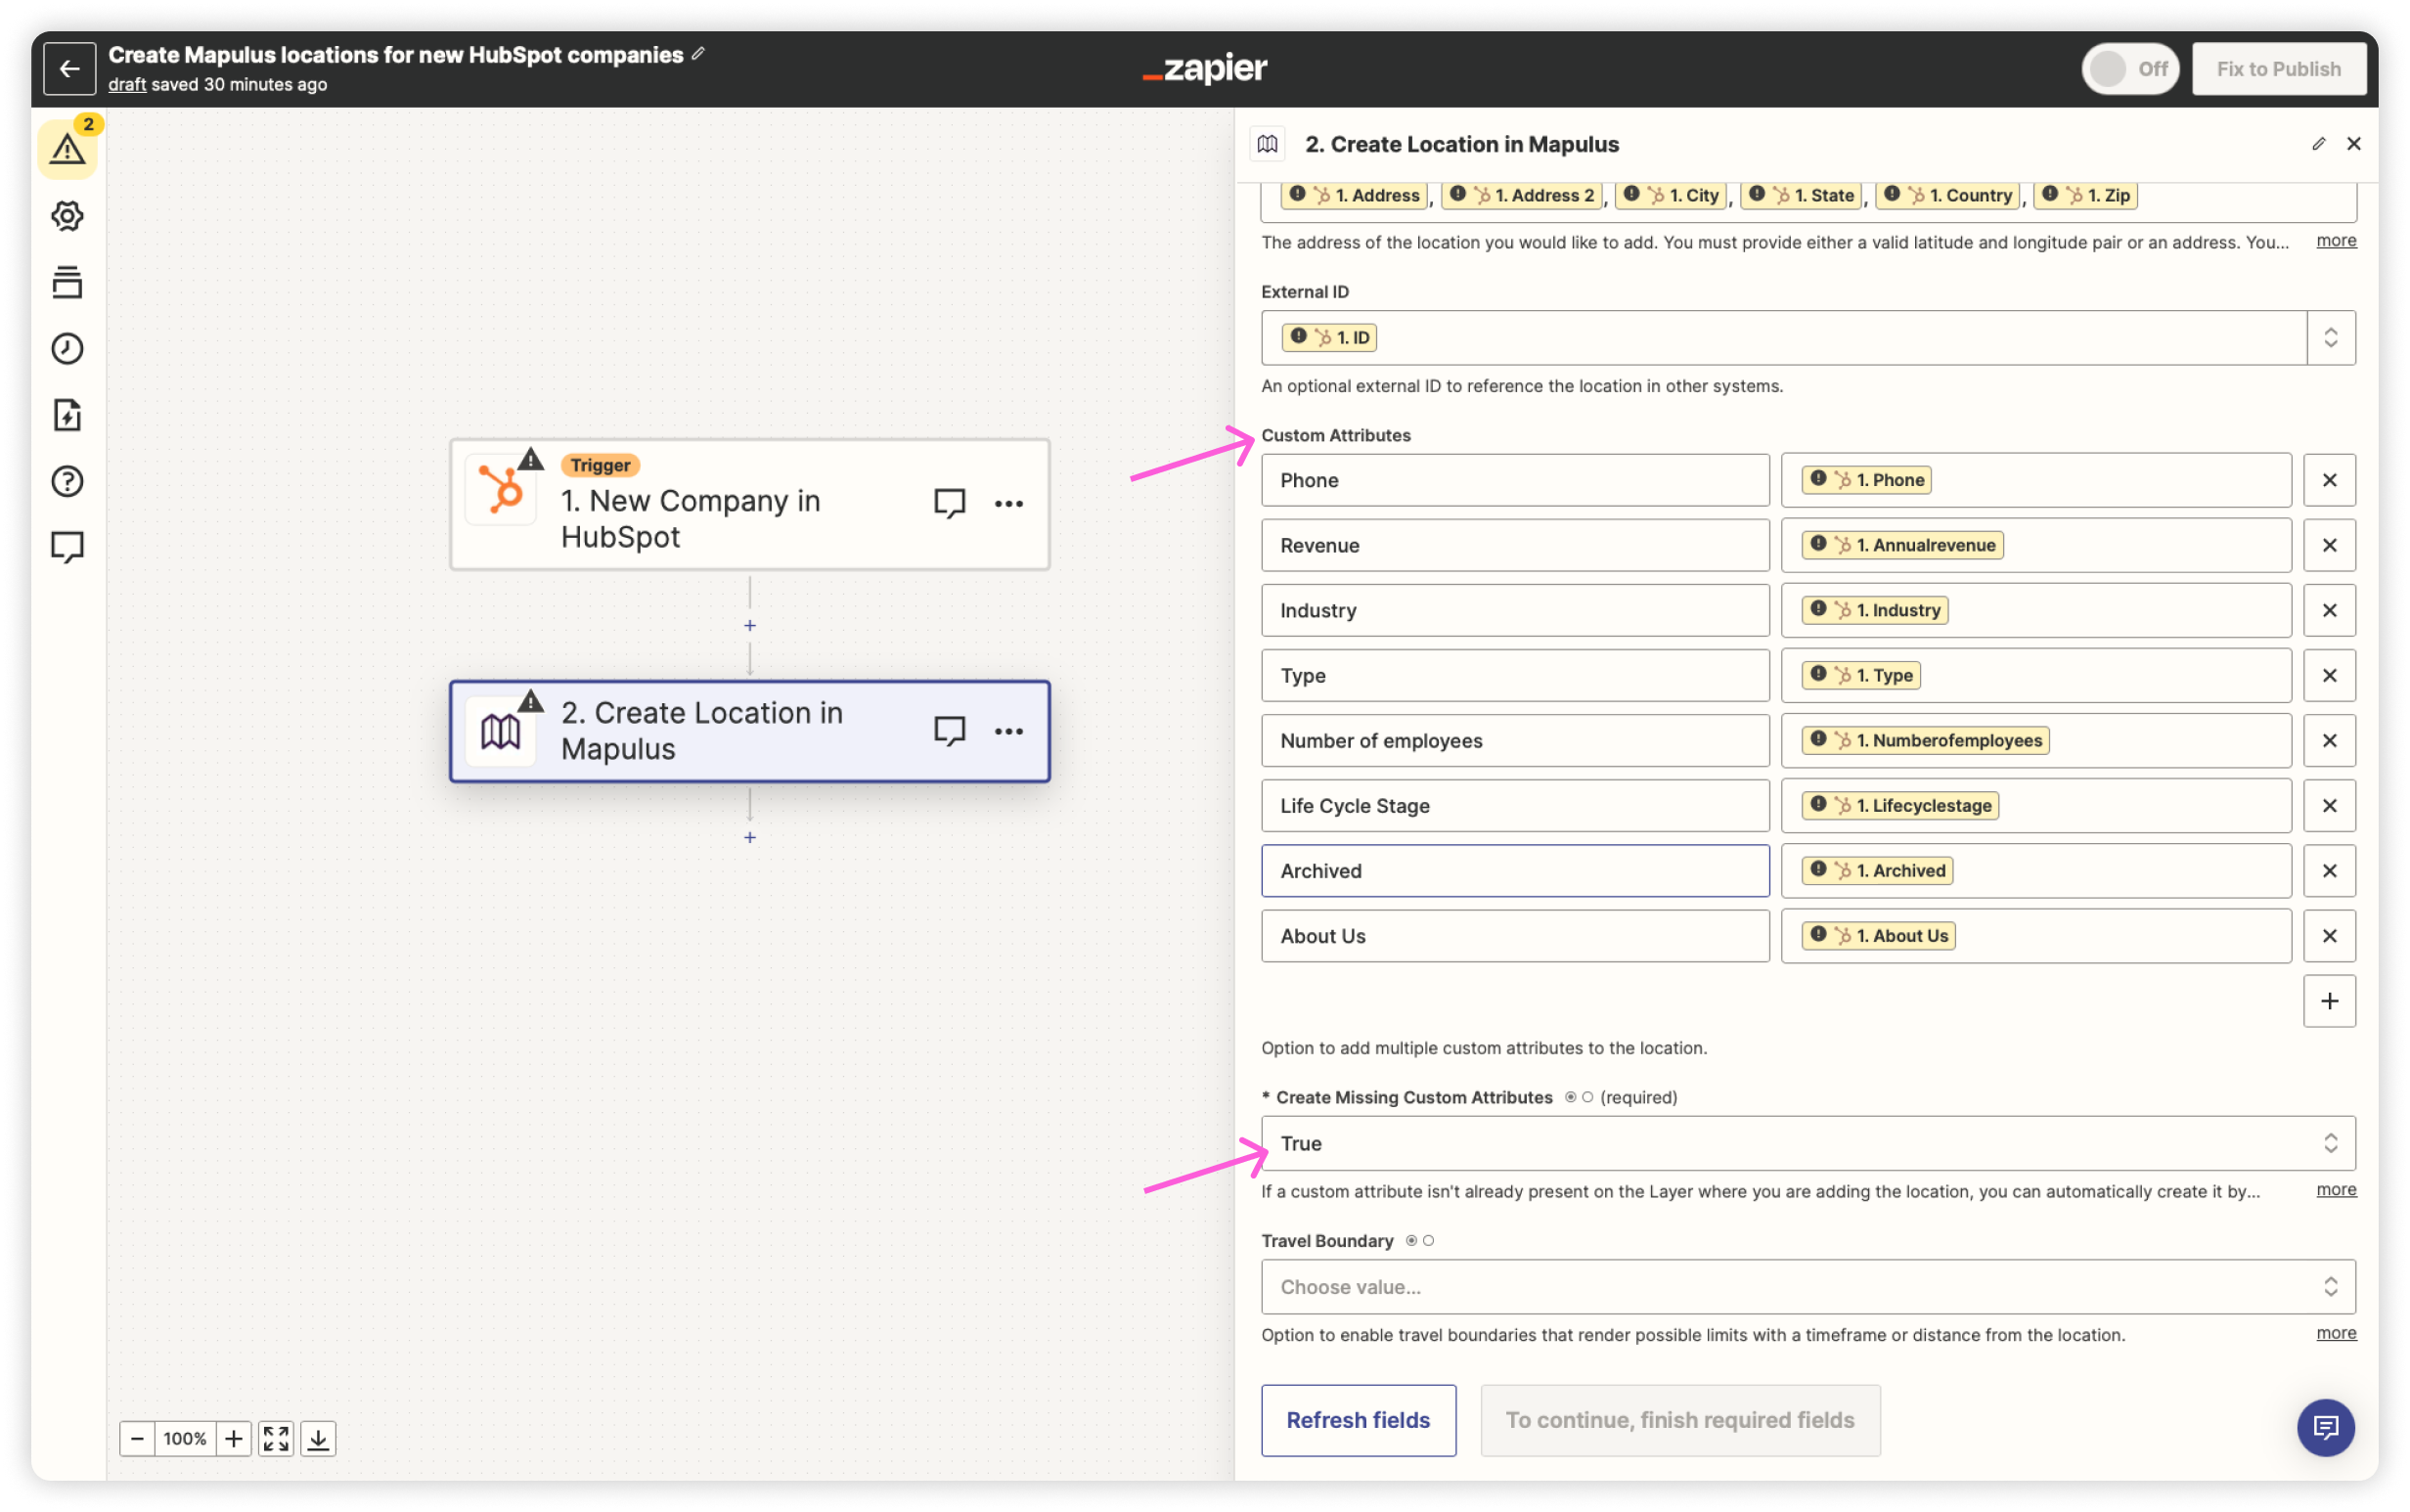Open the Zap history clock icon
The height and width of the screenshot is (1512, 2410).
(x=67, y=348)
